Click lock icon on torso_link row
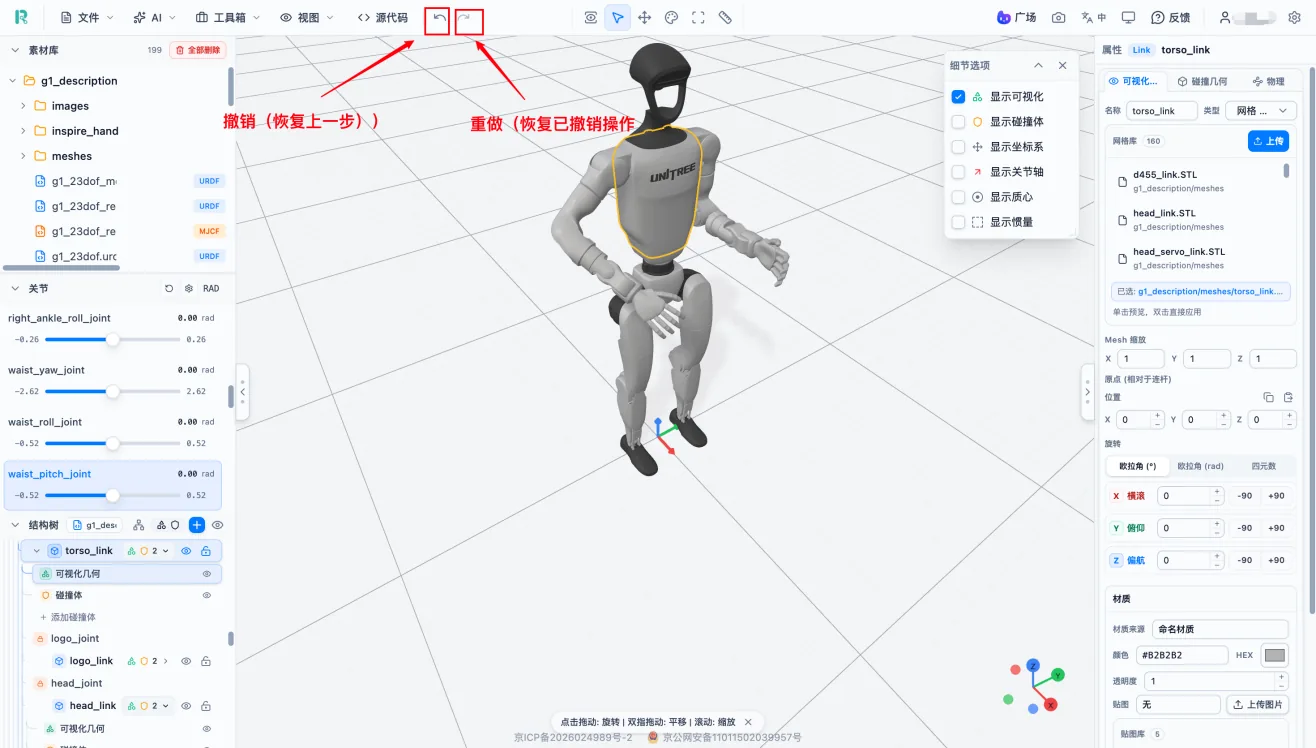This screenshot has height=748, width=1316. [206, 551]
